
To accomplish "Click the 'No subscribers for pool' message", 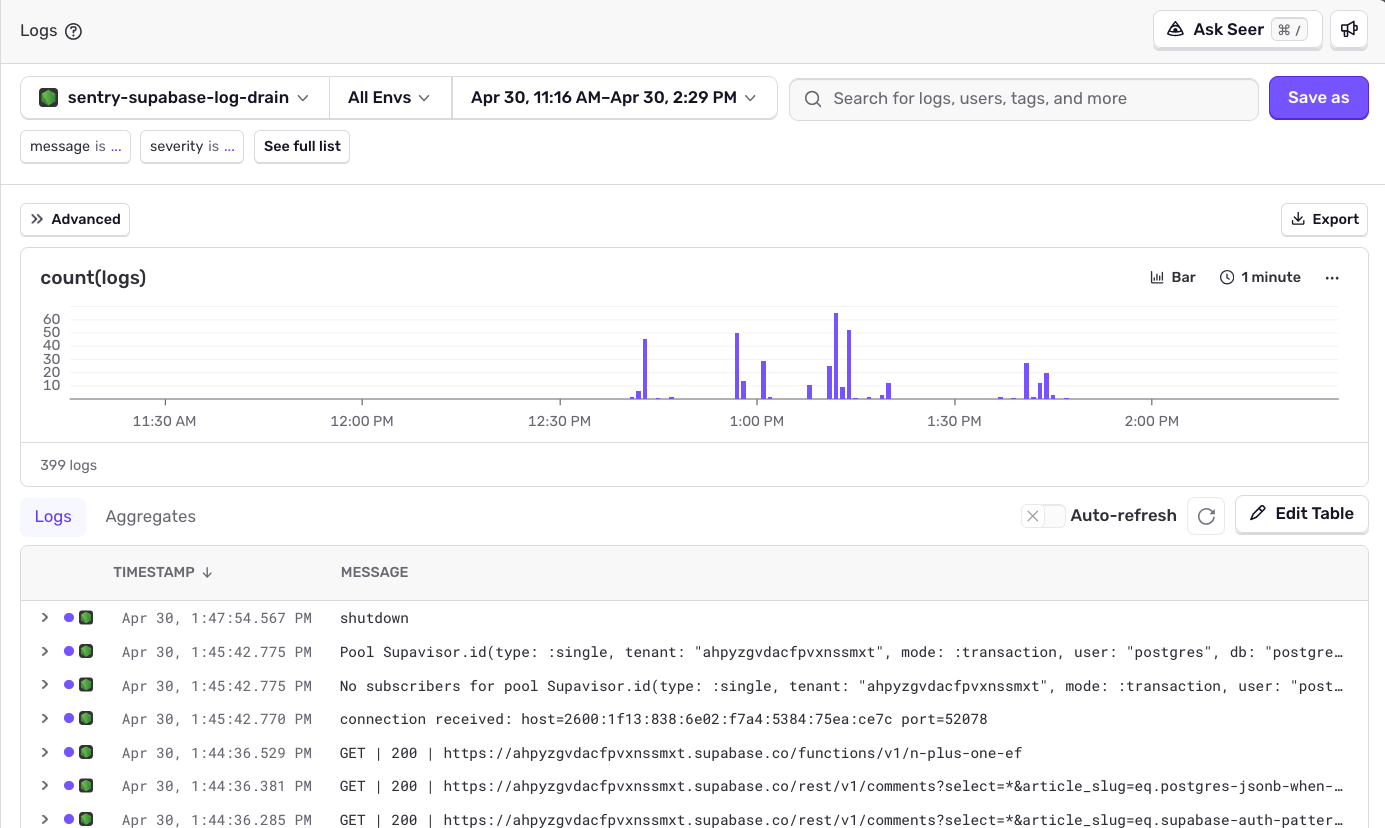I will point(840,686).
